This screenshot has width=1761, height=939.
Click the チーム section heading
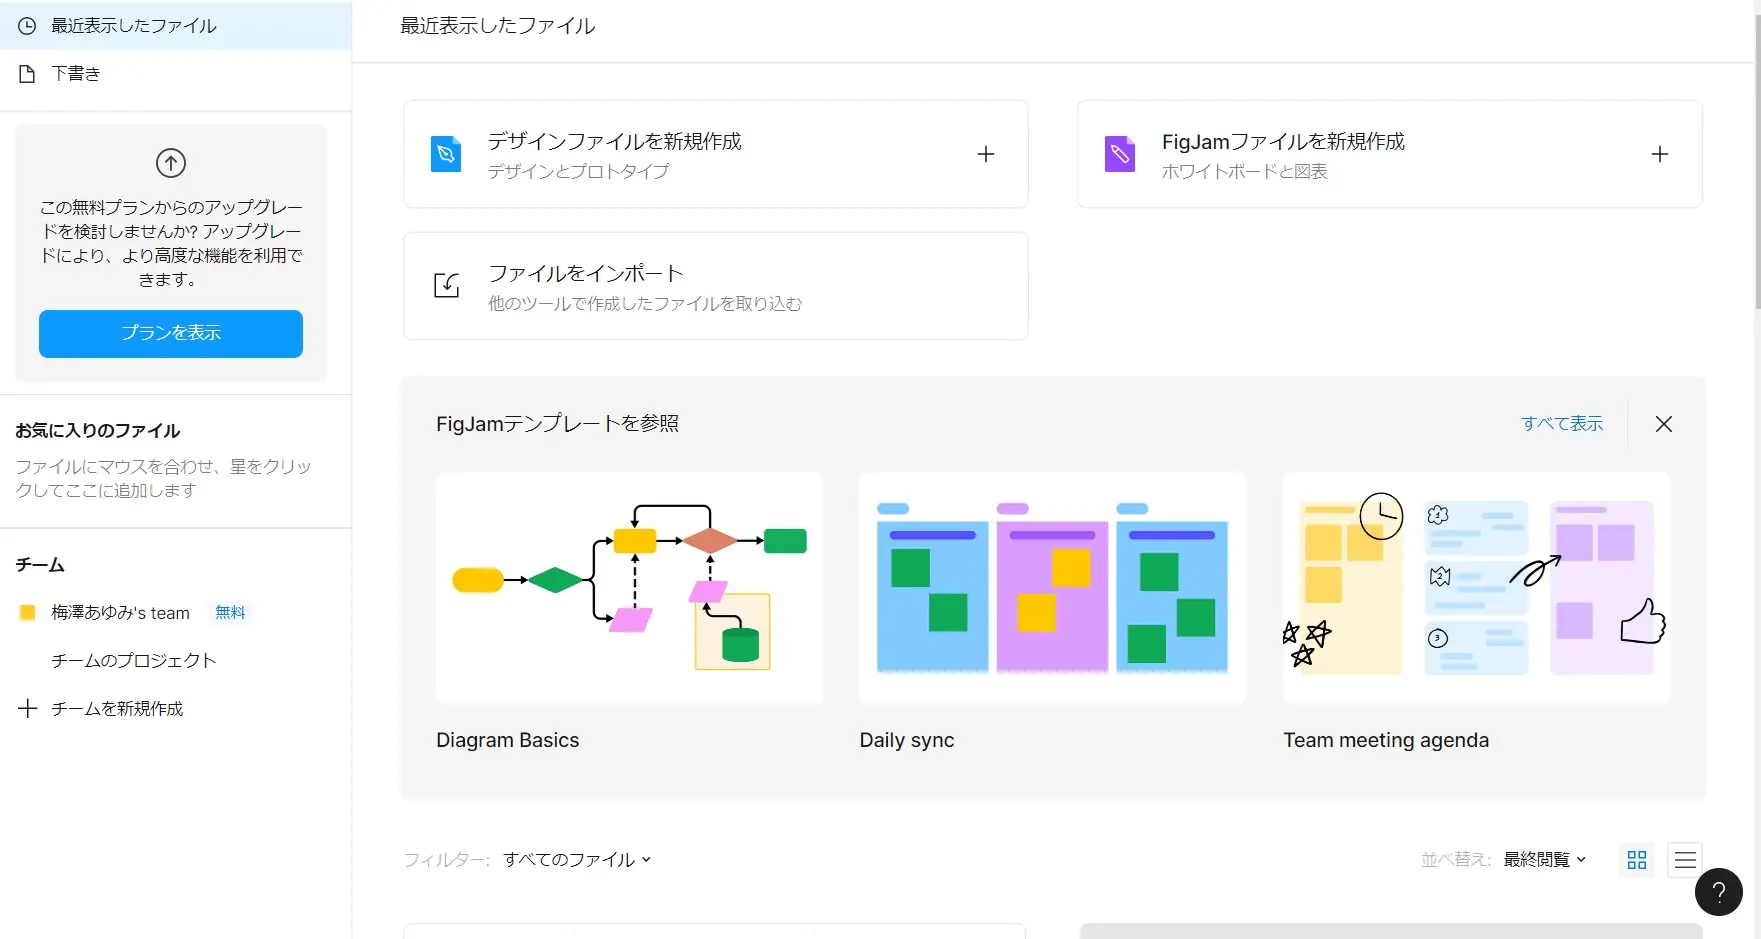tap(40, 565)
